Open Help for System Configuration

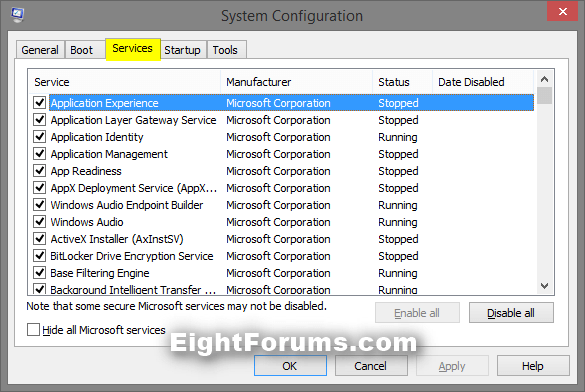pos(533,366)
